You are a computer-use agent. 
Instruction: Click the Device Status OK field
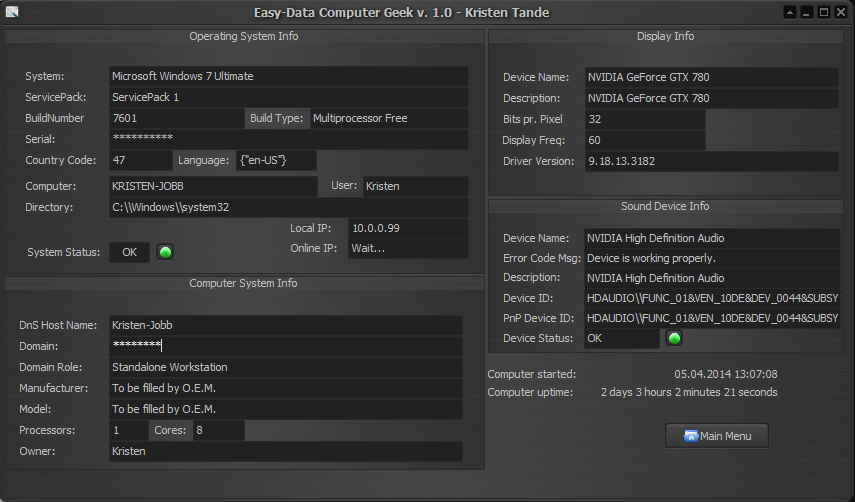622,338
